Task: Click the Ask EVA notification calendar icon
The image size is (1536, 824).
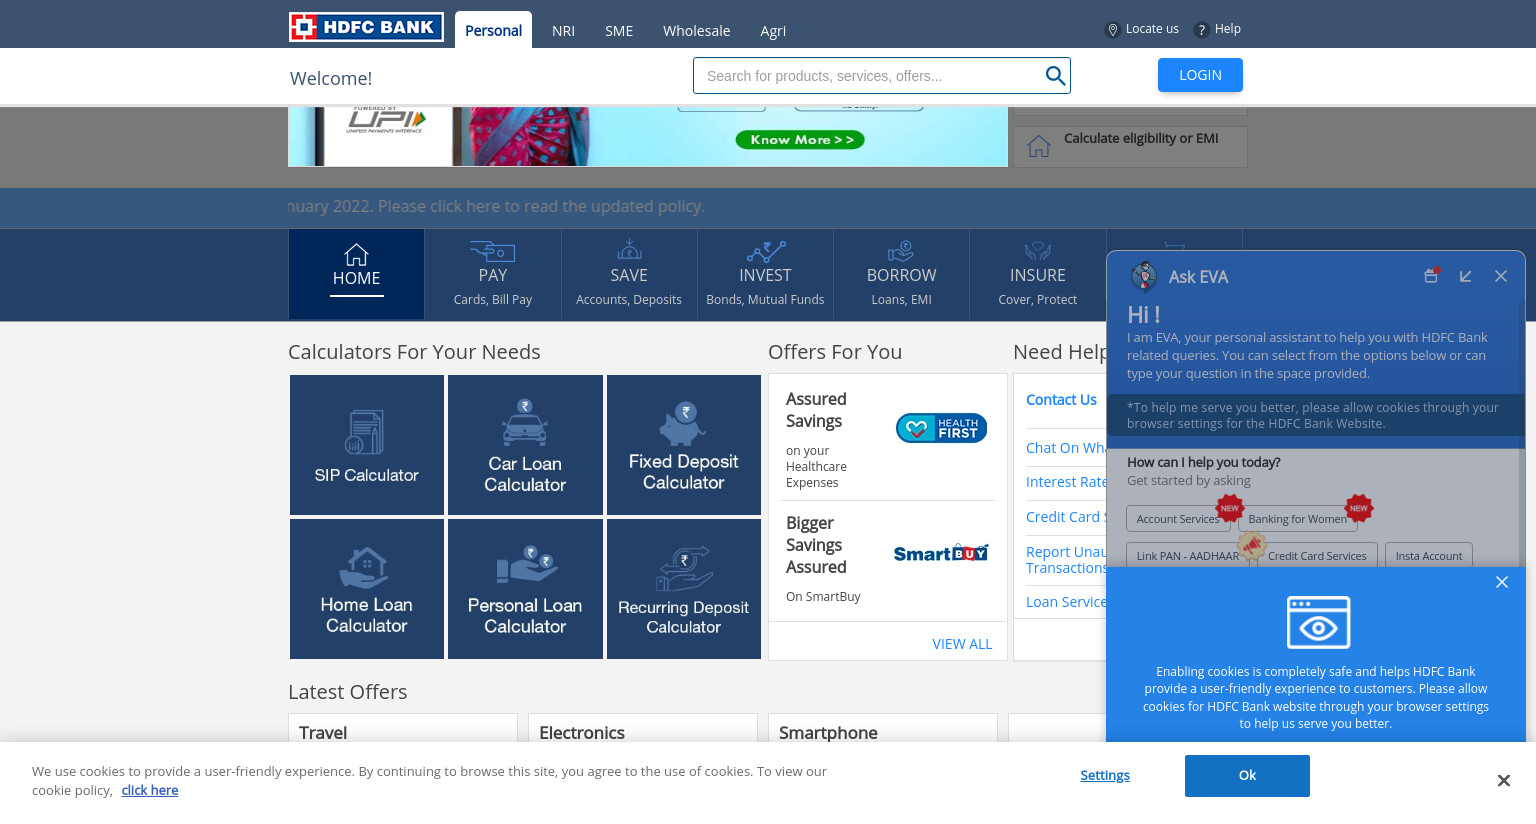Action: (x=1431, y=276)
